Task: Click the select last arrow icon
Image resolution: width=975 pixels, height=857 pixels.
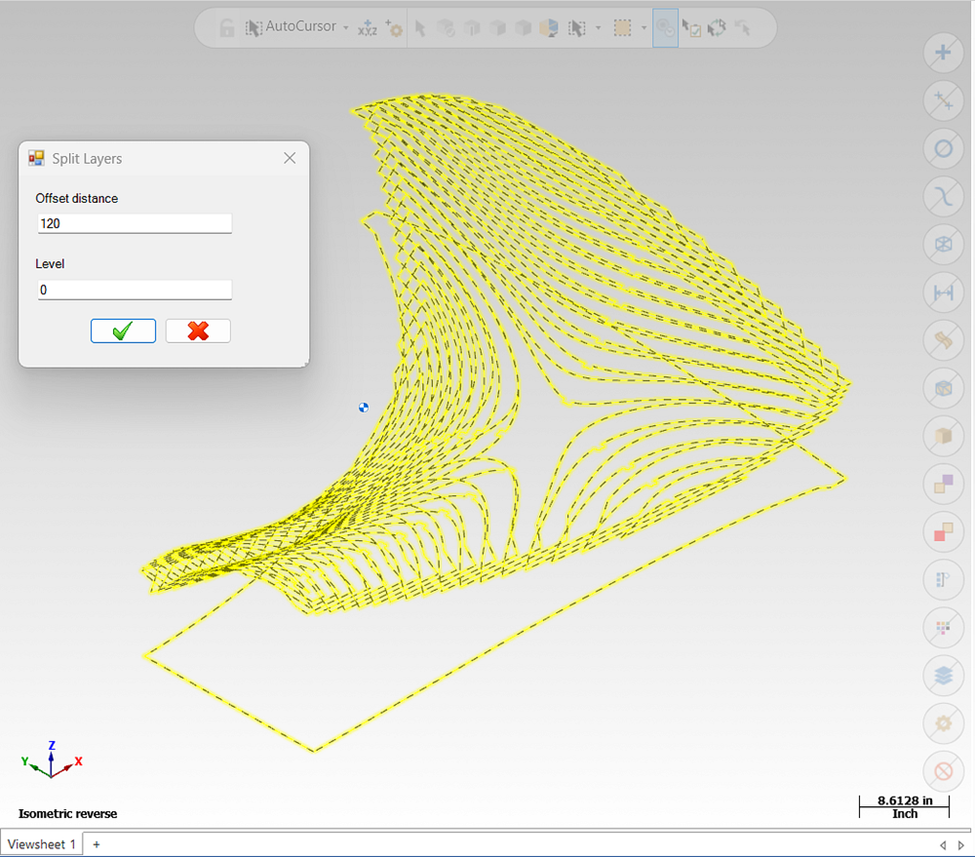Action: 743,28
